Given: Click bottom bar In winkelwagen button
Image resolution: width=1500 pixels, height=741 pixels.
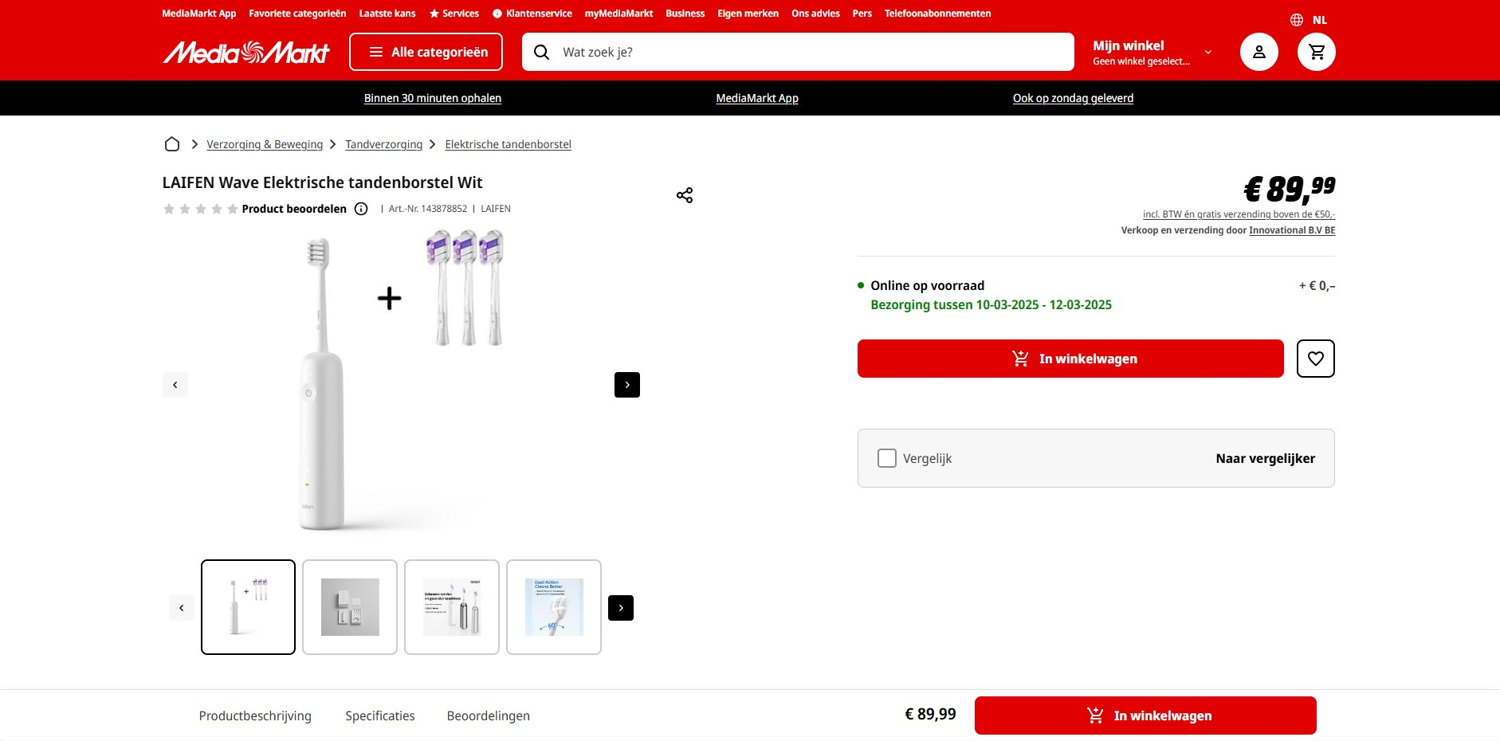Looking at the screenshot, I should point(1145,716).
